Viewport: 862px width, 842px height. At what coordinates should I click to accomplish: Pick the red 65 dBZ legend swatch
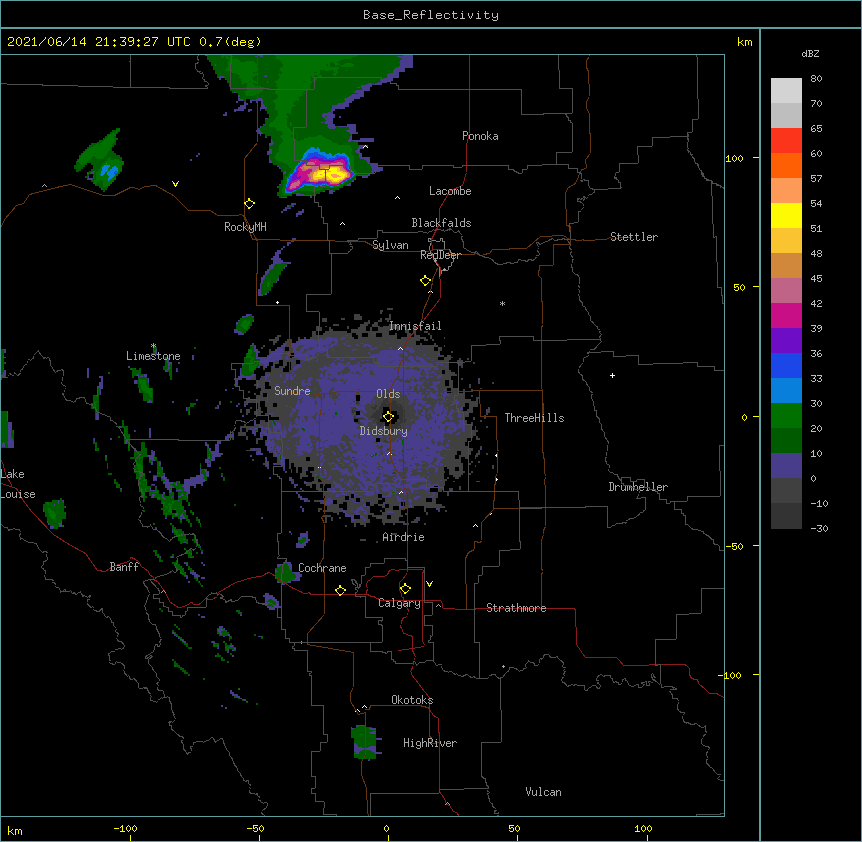pyautogui.click(x=786, y=140)
